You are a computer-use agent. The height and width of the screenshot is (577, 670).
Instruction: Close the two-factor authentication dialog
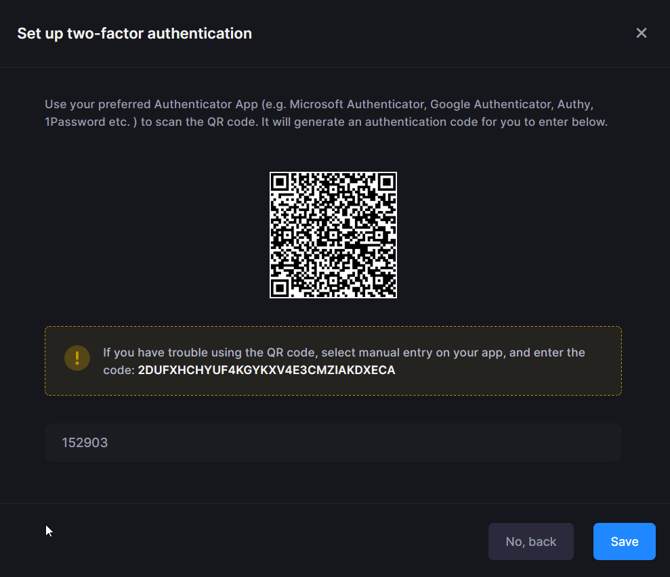(x=641, y=33)
